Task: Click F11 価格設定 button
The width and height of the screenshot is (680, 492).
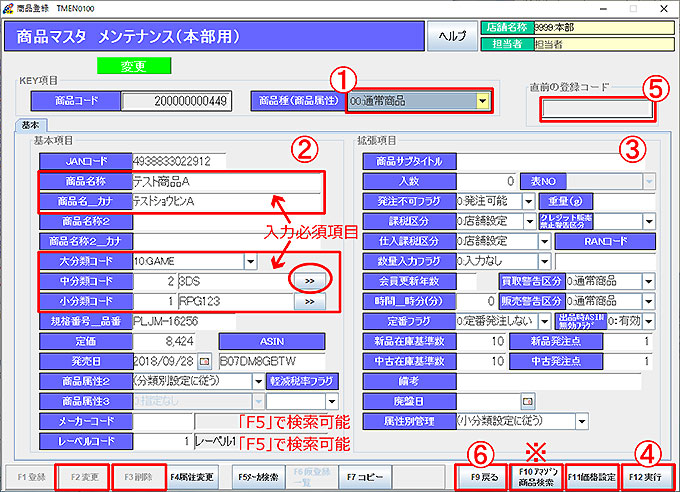Action: [x=592, y=477]
